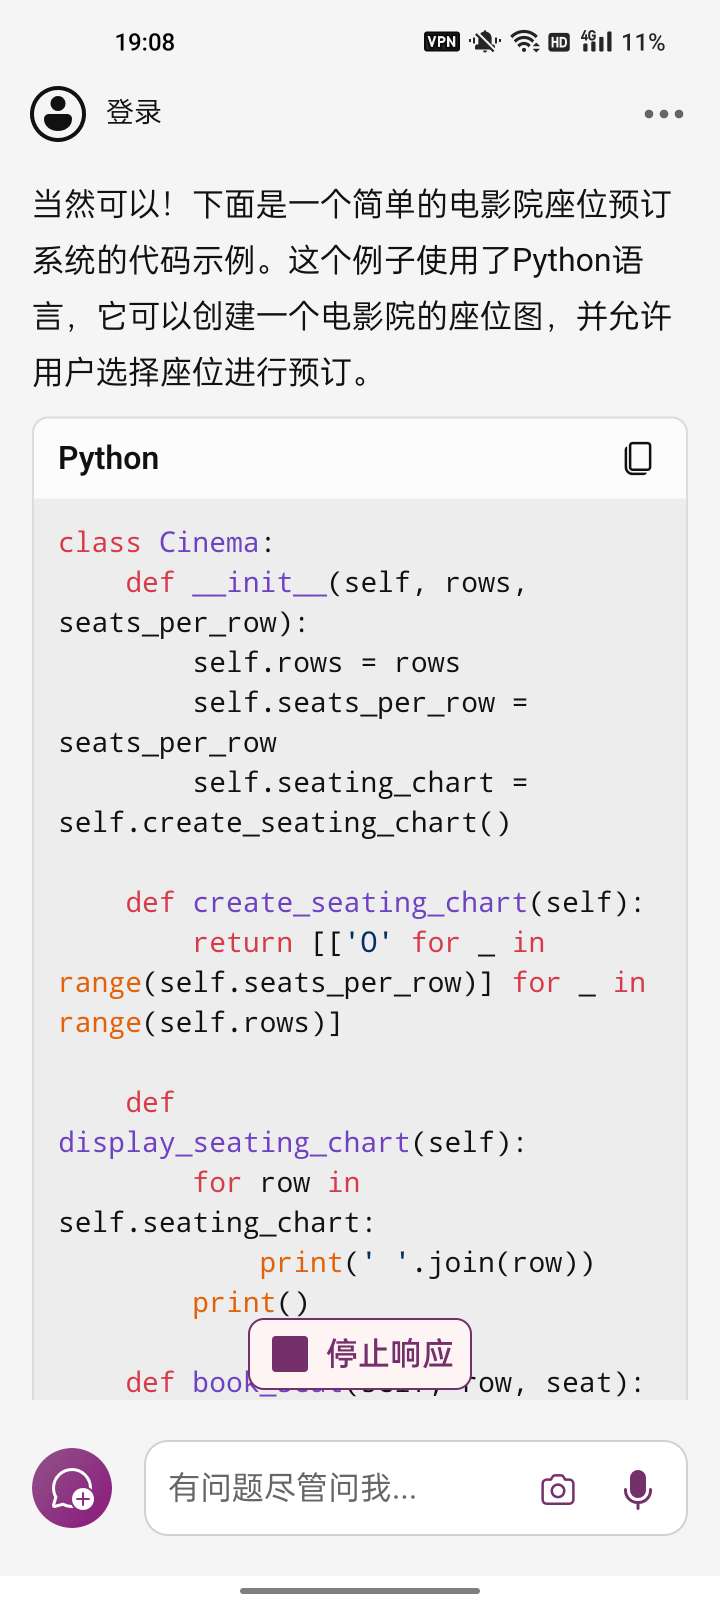Tap the intro paragraph starting 当然可以
This screenshot has width=720, height=1608.
[x=352, y=288]
